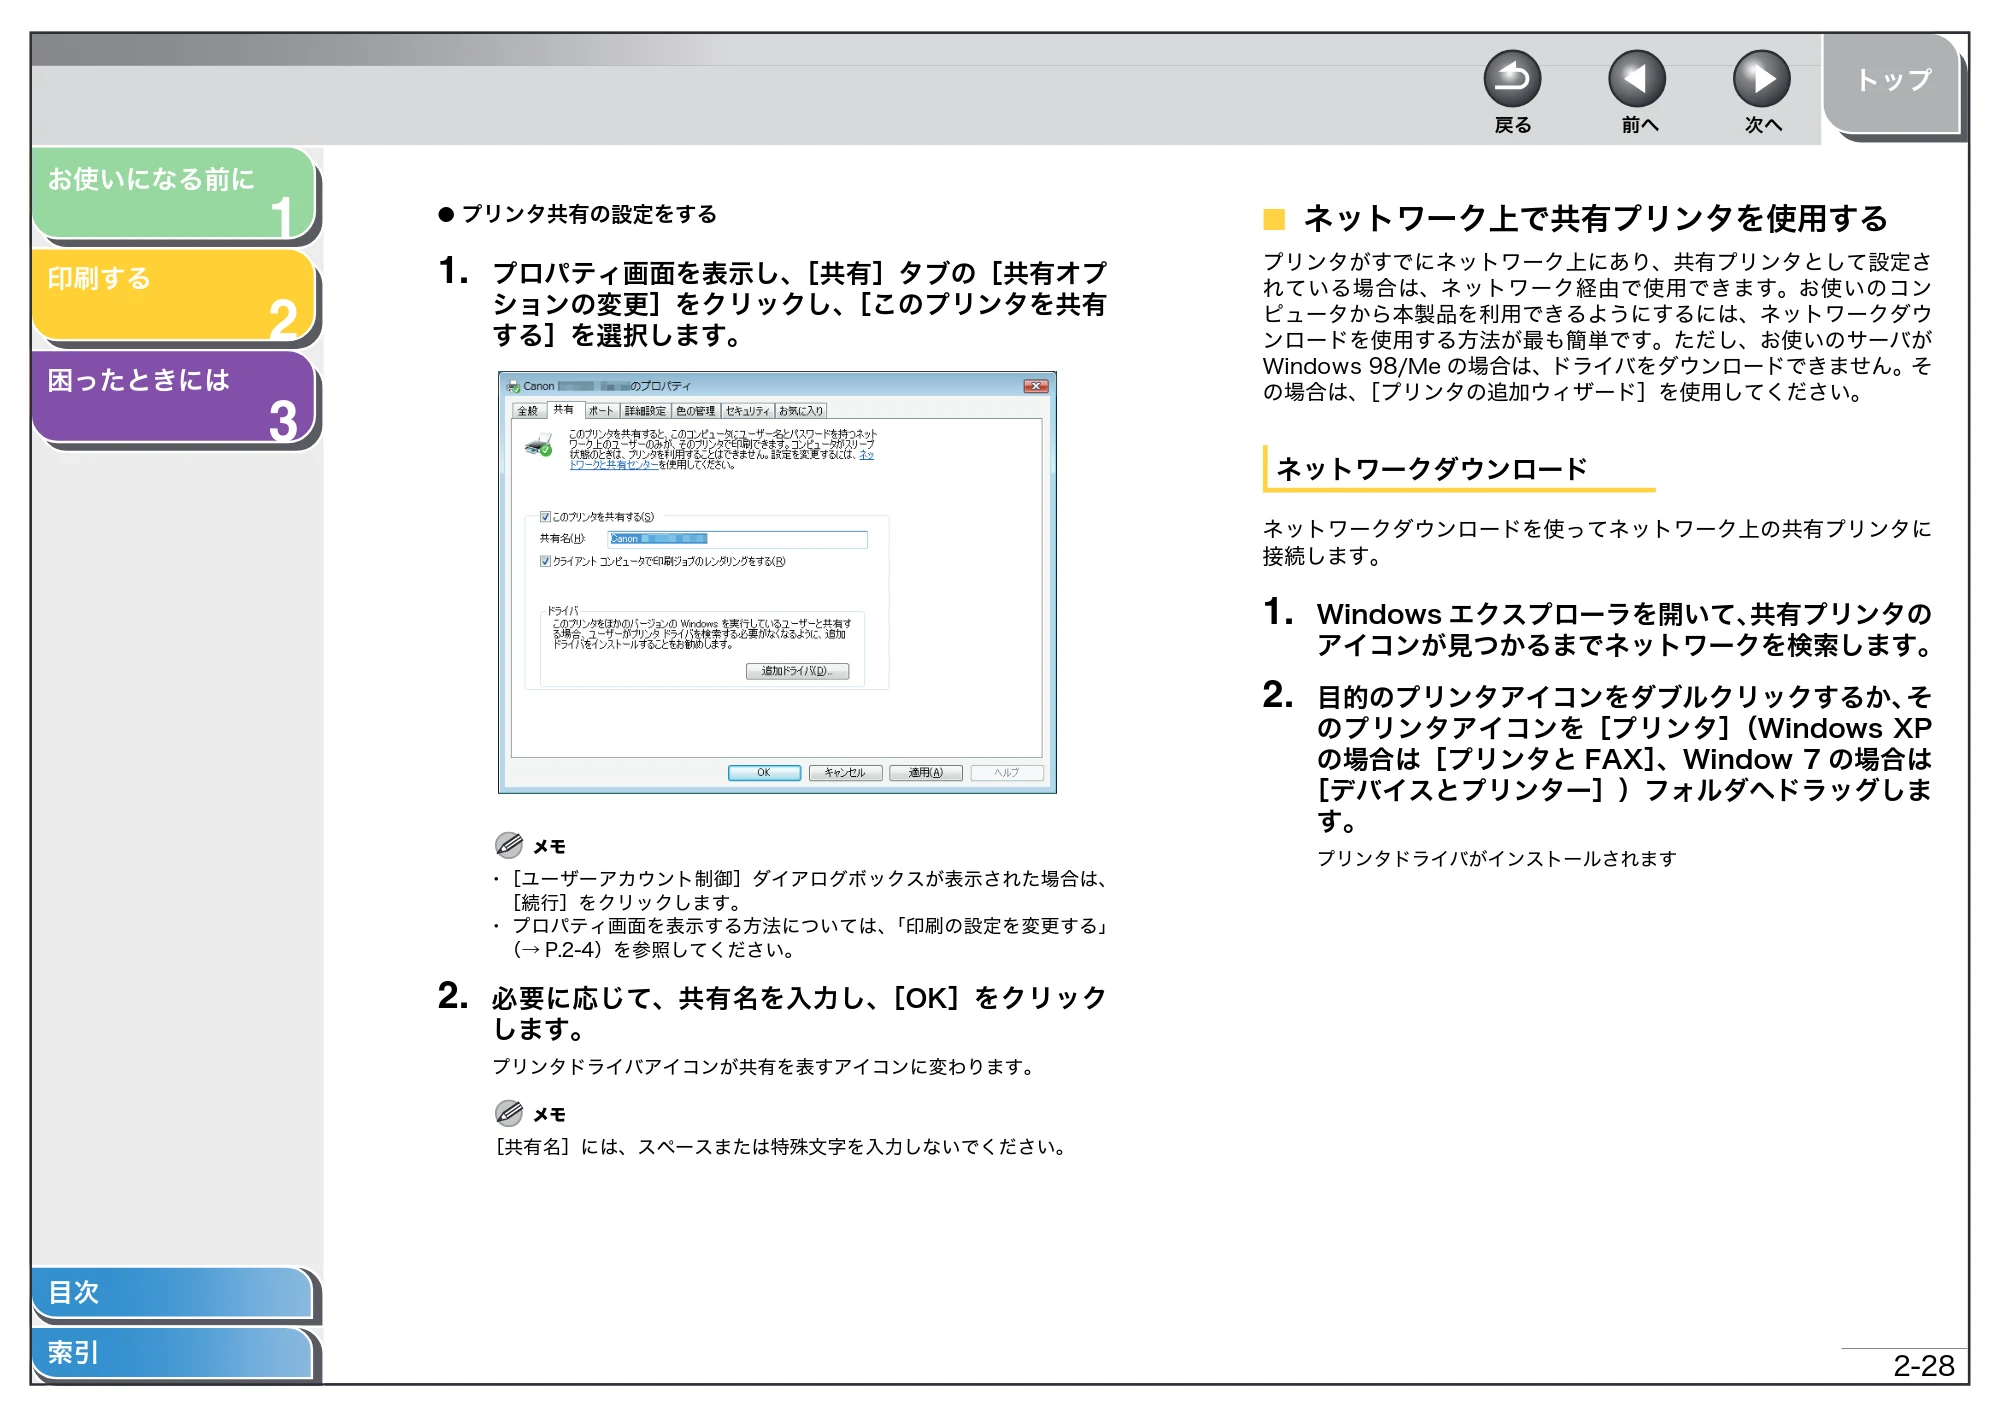This screenshot has height=1414, width=2000.
Task: Select the 共有 tab in properties dialog
Action: (x=564, y=410)
